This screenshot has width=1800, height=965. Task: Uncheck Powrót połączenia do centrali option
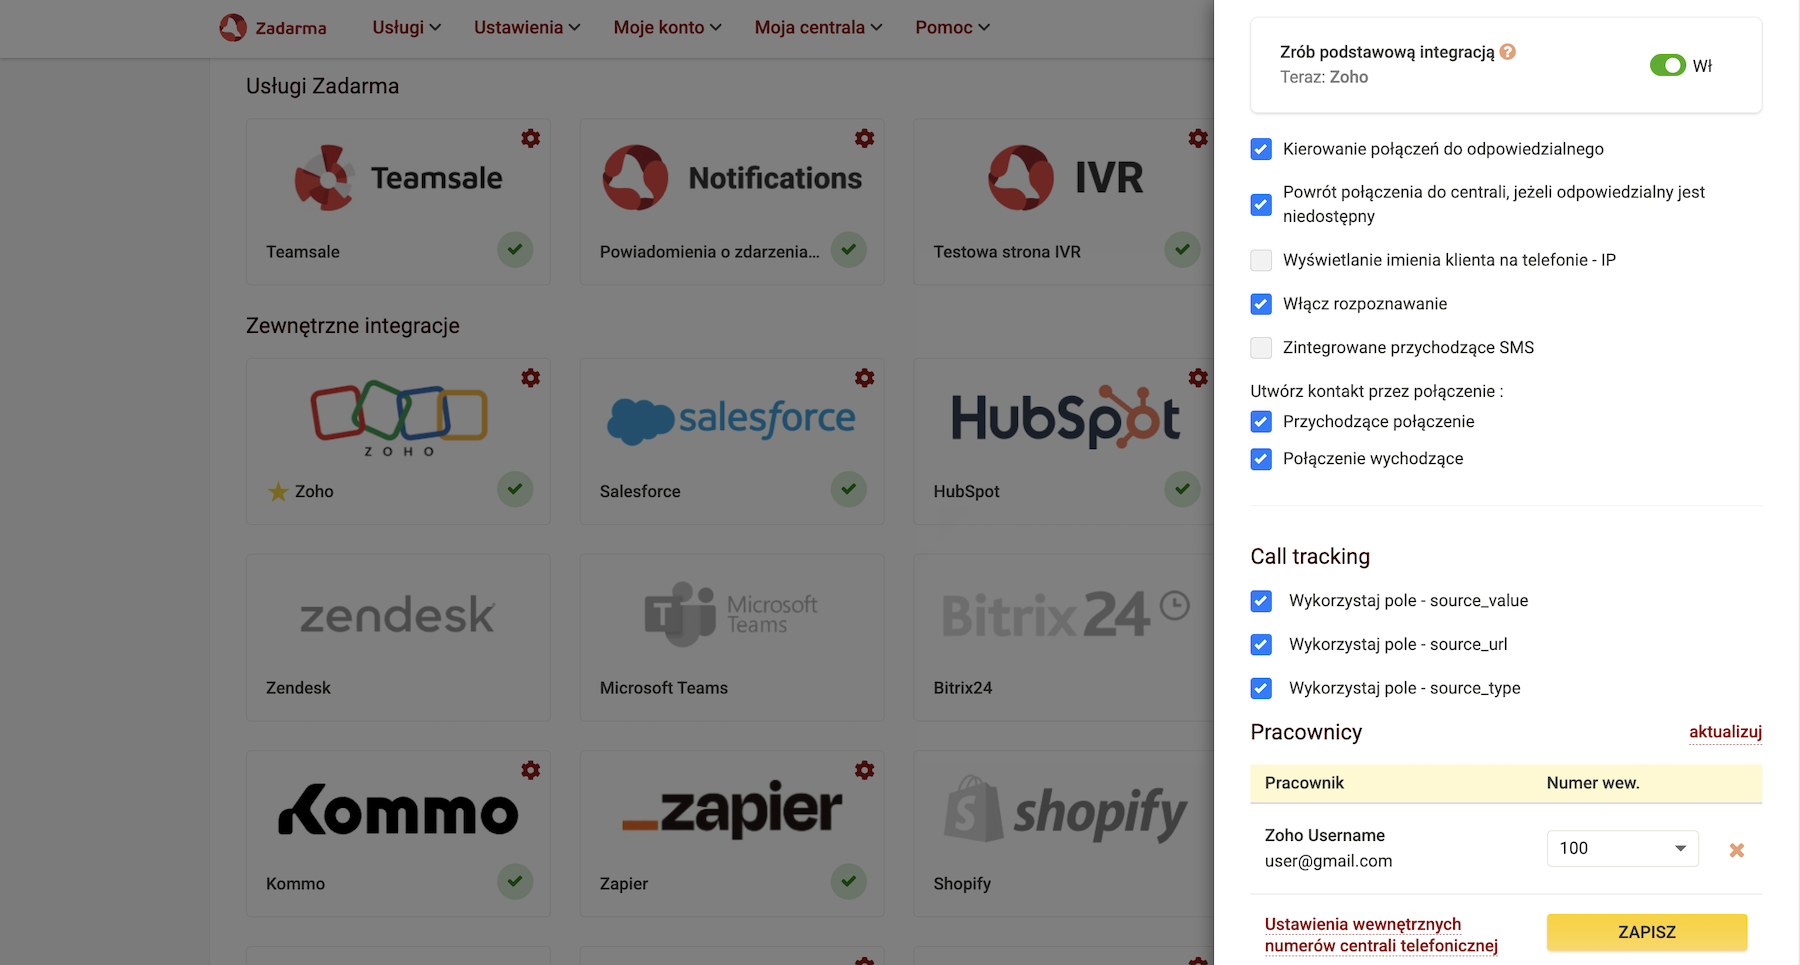point(1261,204)
